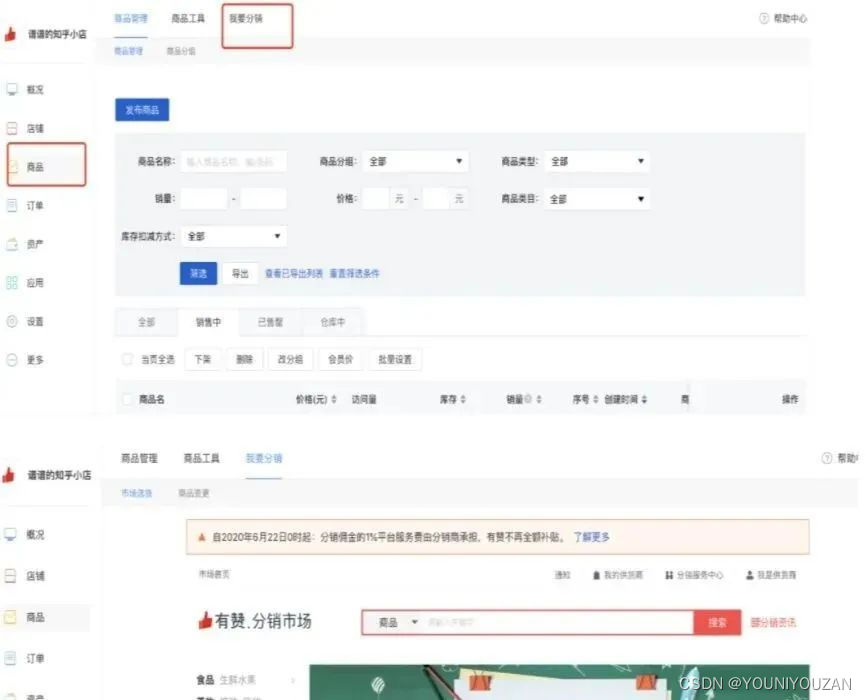The height and width of the screenshot is (700, 866).
Task: Click 分销服务中心 icon in market bar
Action: pyautogui.click(x=669, y=575)
